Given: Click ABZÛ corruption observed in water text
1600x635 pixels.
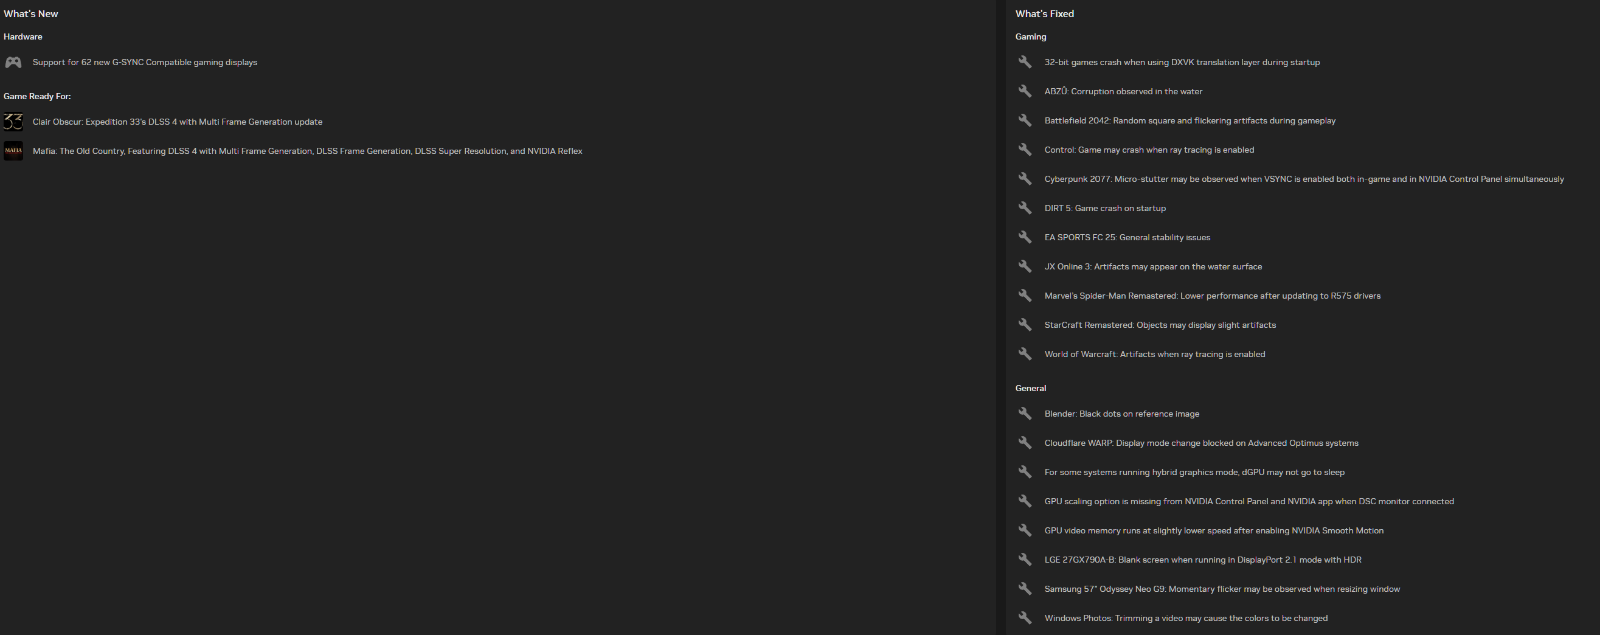Looking at the screenshot, I should coord(1123,91).
